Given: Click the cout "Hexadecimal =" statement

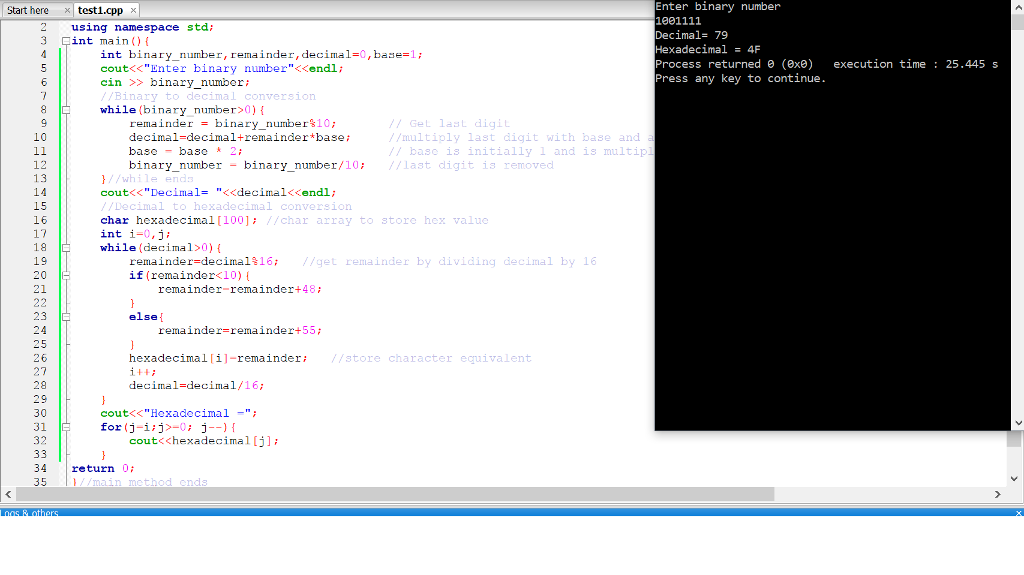Looking at the screenshot, I should (179, 414).
